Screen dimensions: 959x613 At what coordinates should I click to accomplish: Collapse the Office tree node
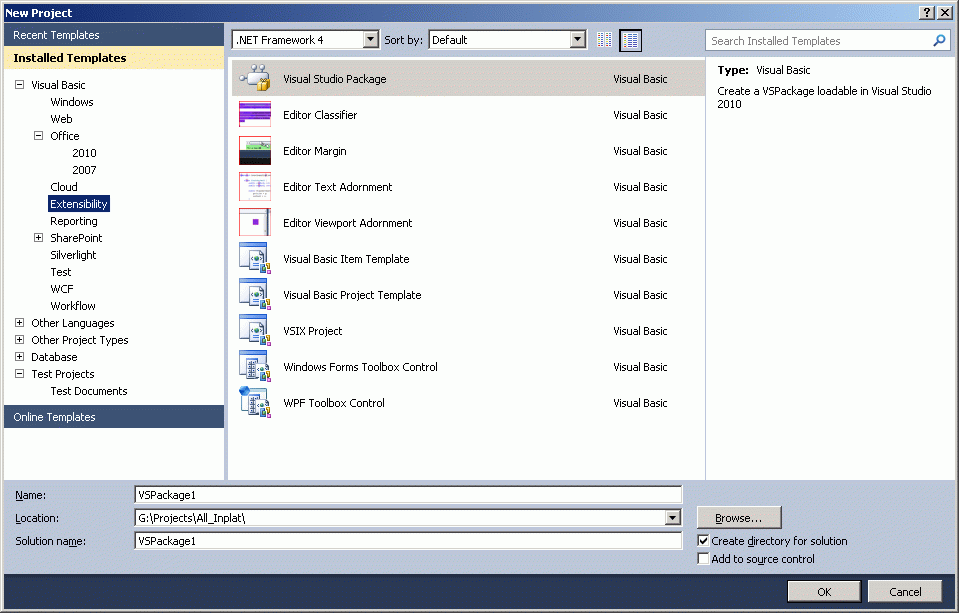39,135
